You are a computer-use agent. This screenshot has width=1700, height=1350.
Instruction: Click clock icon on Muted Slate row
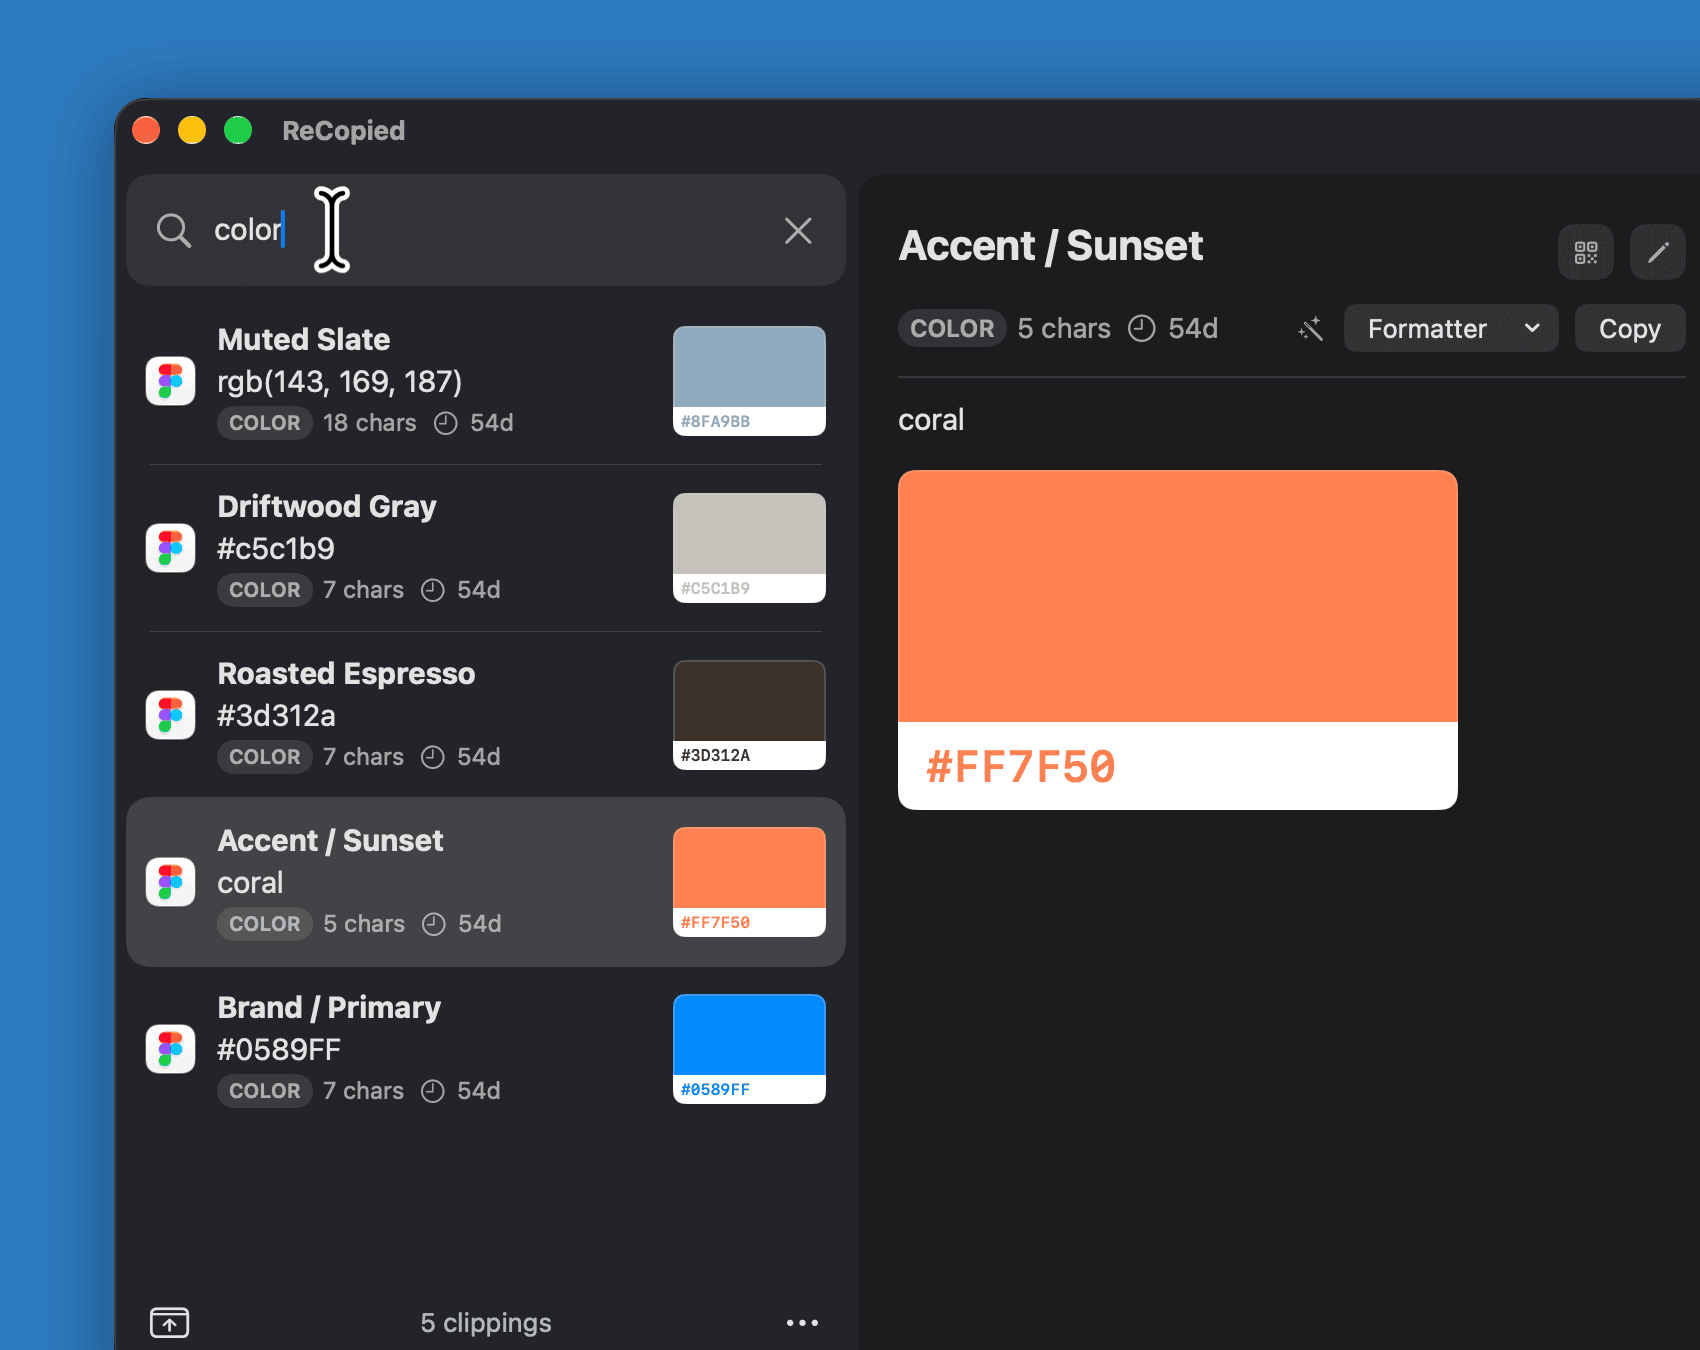[446, 423]
